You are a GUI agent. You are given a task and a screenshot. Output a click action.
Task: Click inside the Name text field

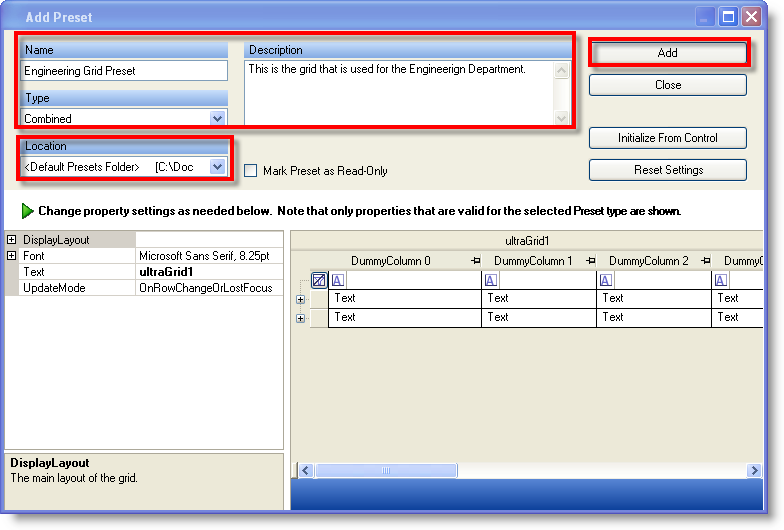tap(125, 71)
